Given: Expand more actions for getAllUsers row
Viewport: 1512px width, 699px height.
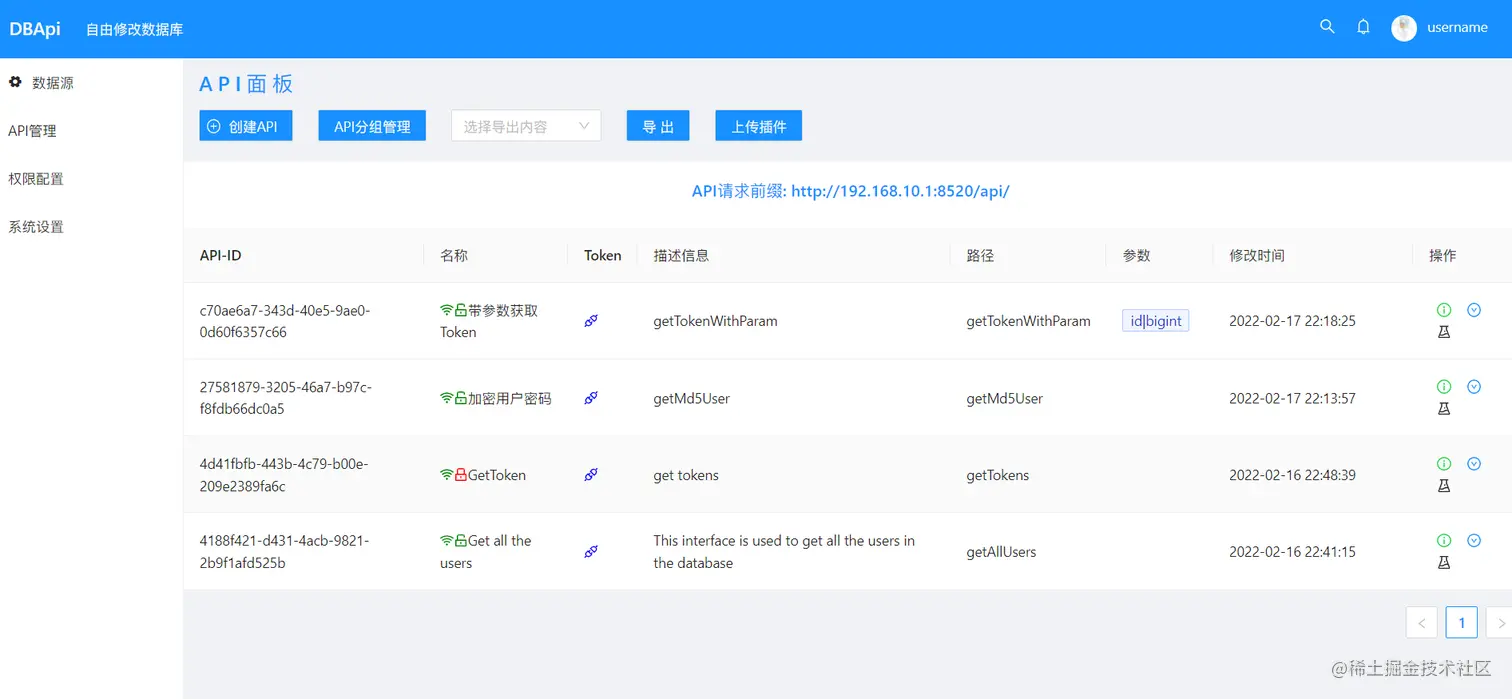Looking at the screenshot, I should (x=1474, y=541).
